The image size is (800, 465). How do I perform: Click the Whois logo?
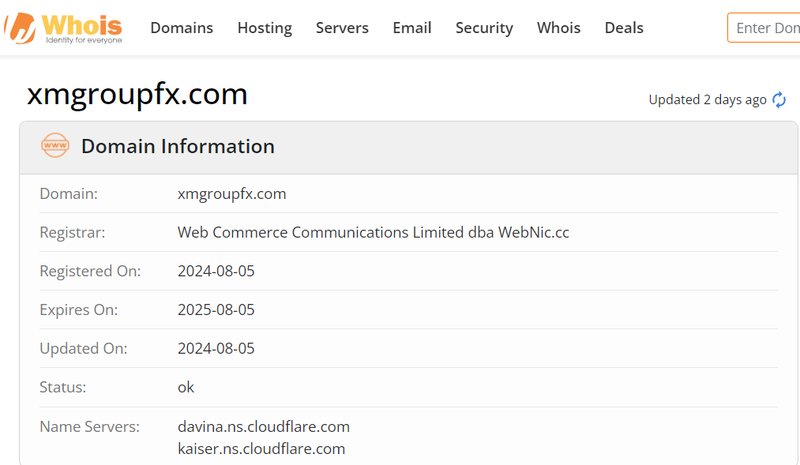click(x=63, y=28)
